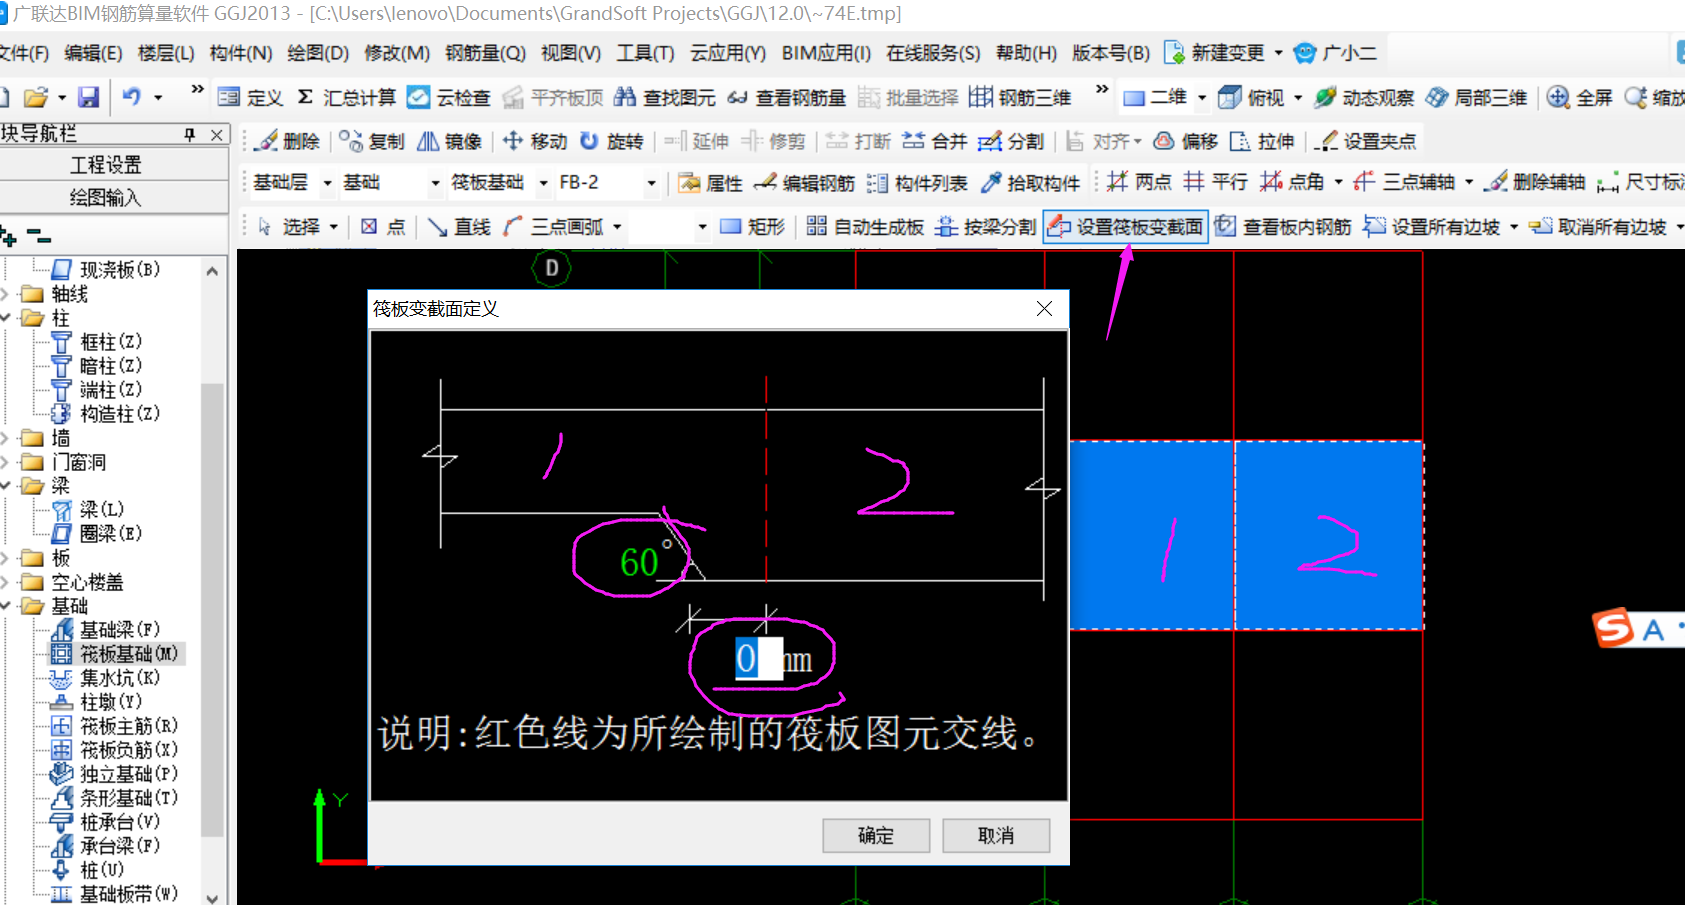Close the 筏板变截面定义 dialog

[x=1044, y=309]
